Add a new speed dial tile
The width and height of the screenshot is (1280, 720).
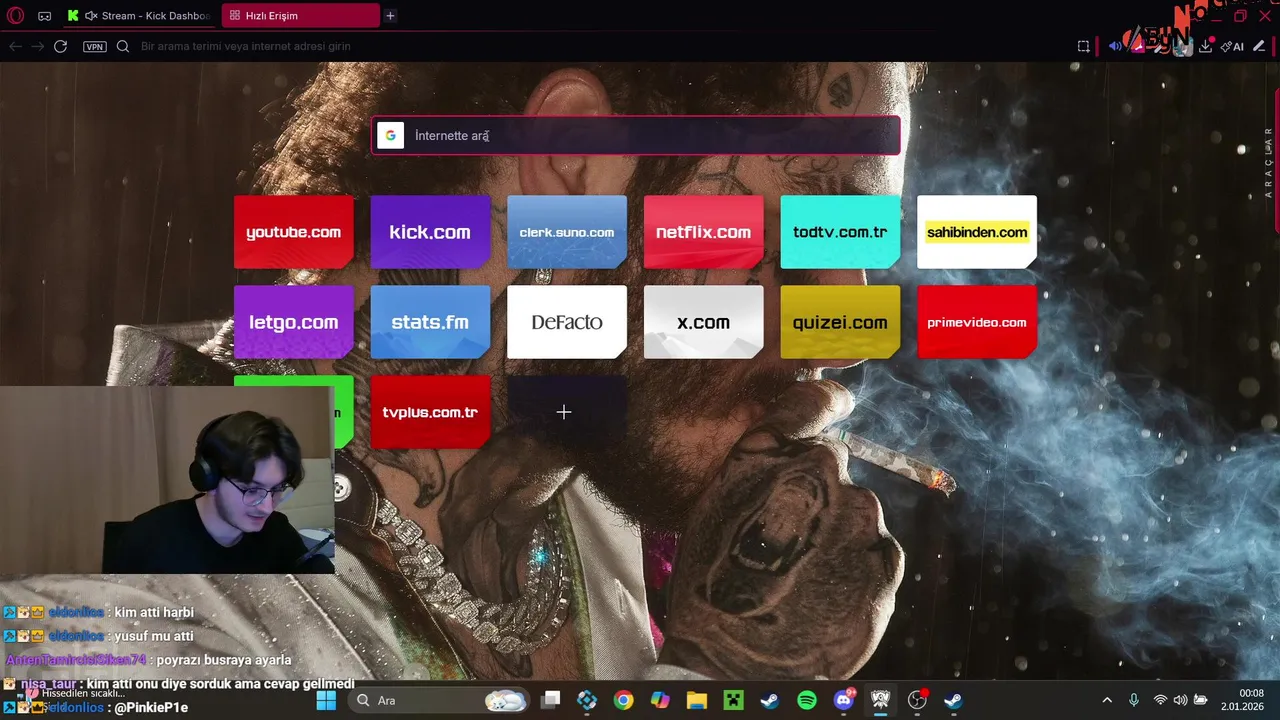(567, 412)
